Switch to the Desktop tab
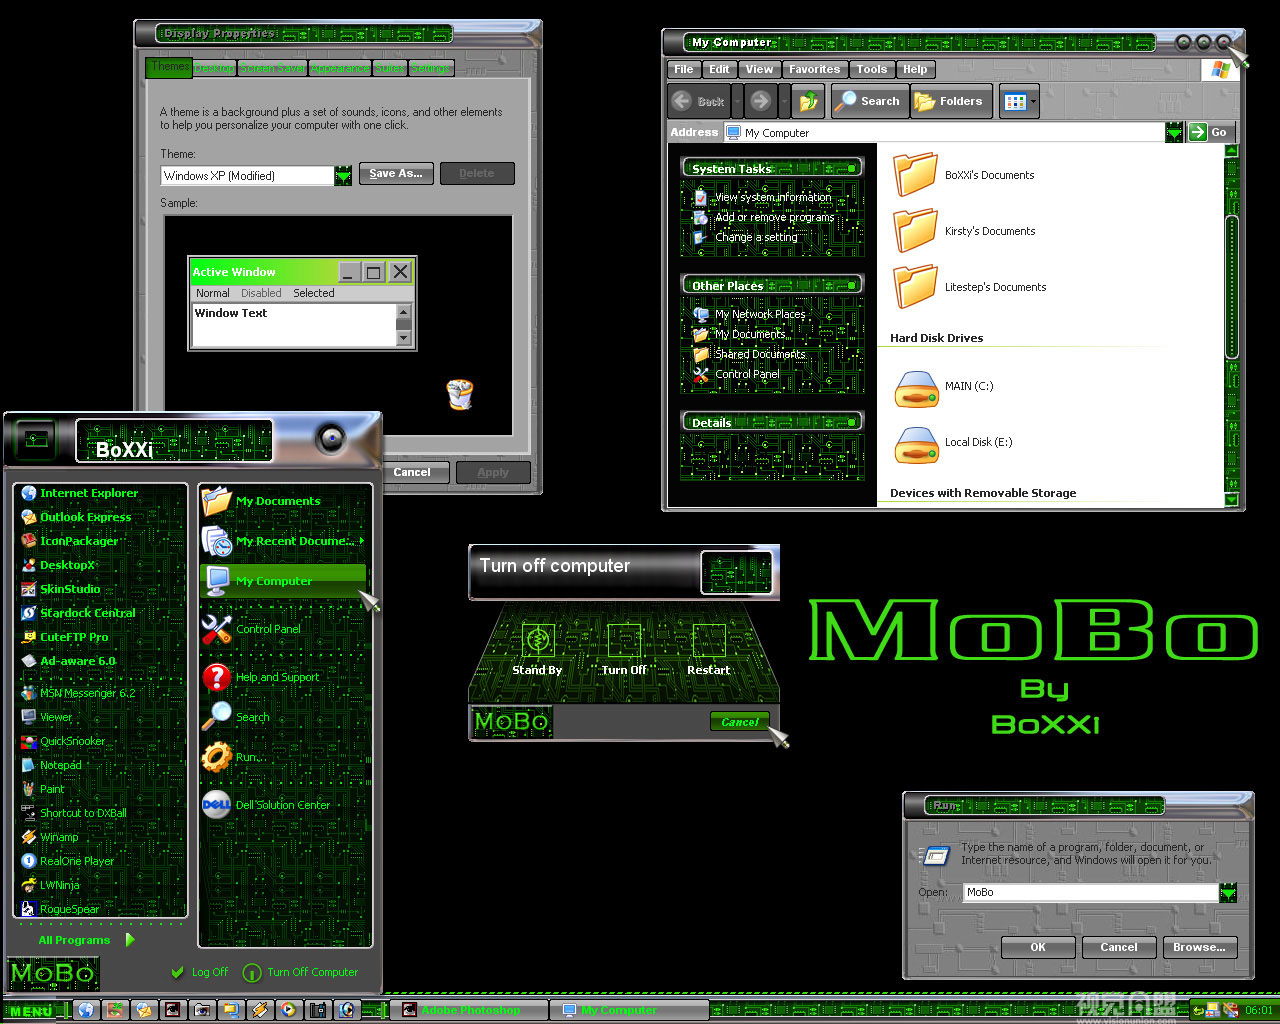 point(215,68)
